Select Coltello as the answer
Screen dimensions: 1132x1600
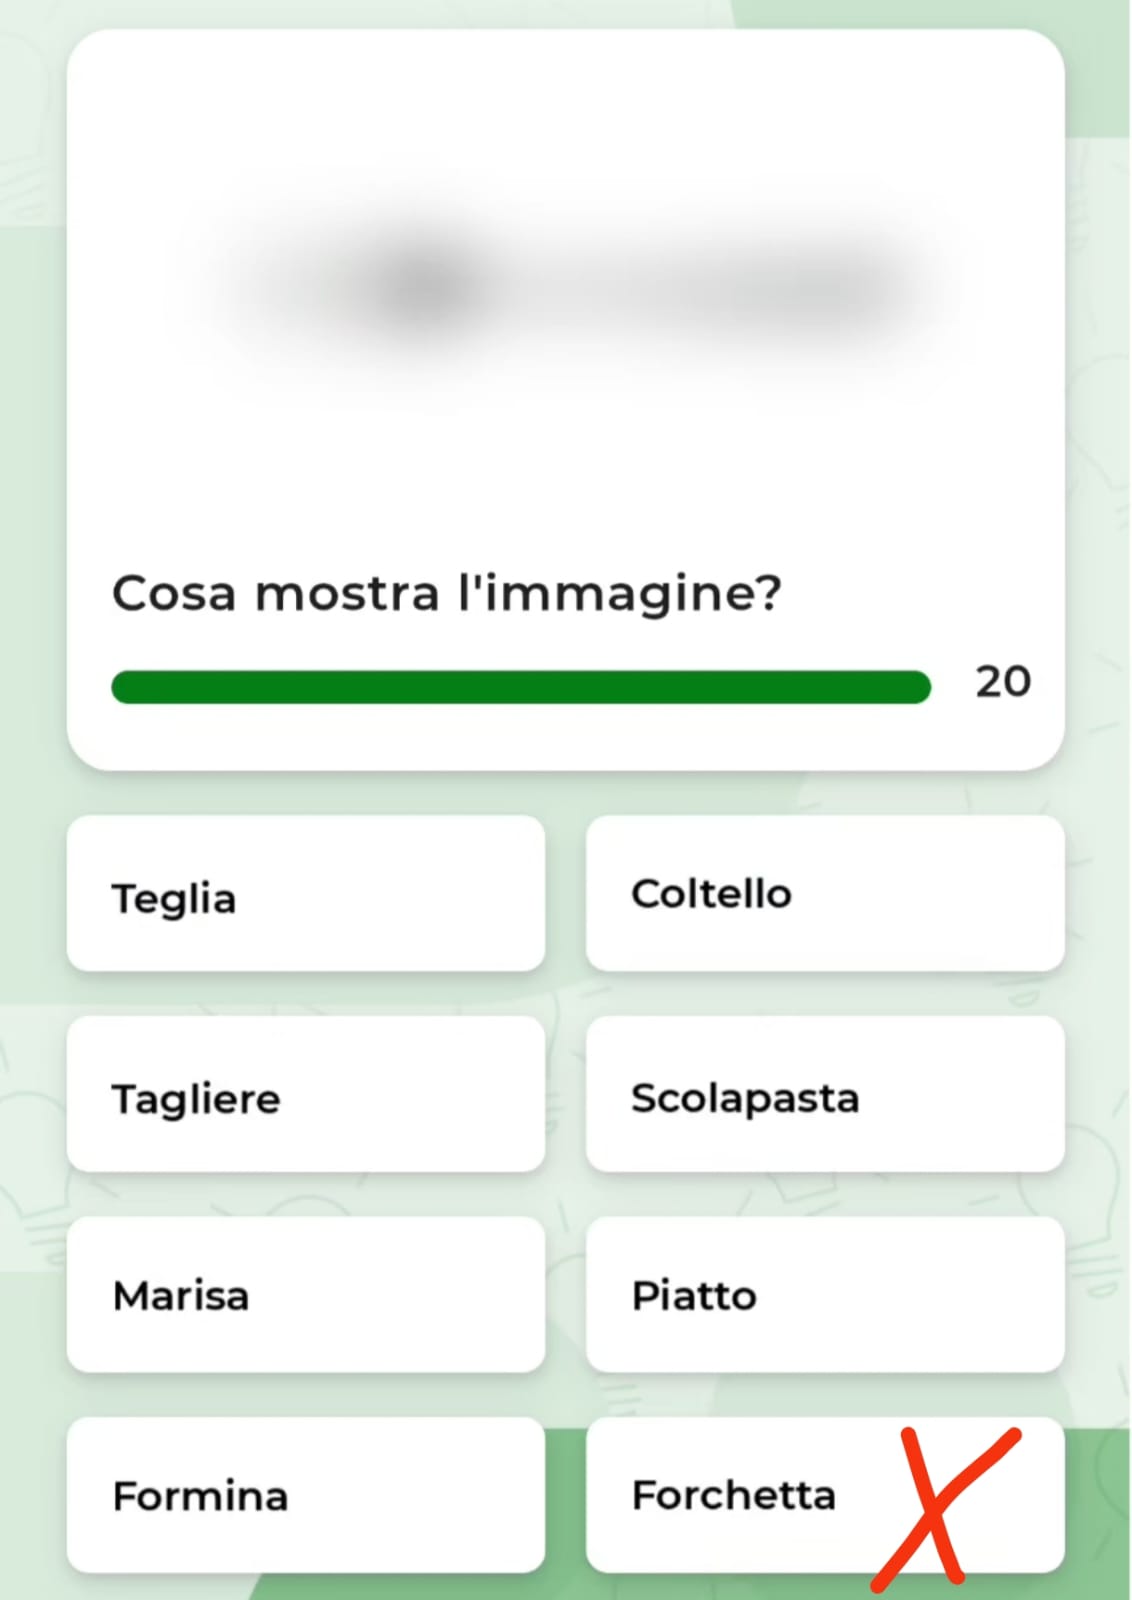[824, 894]
